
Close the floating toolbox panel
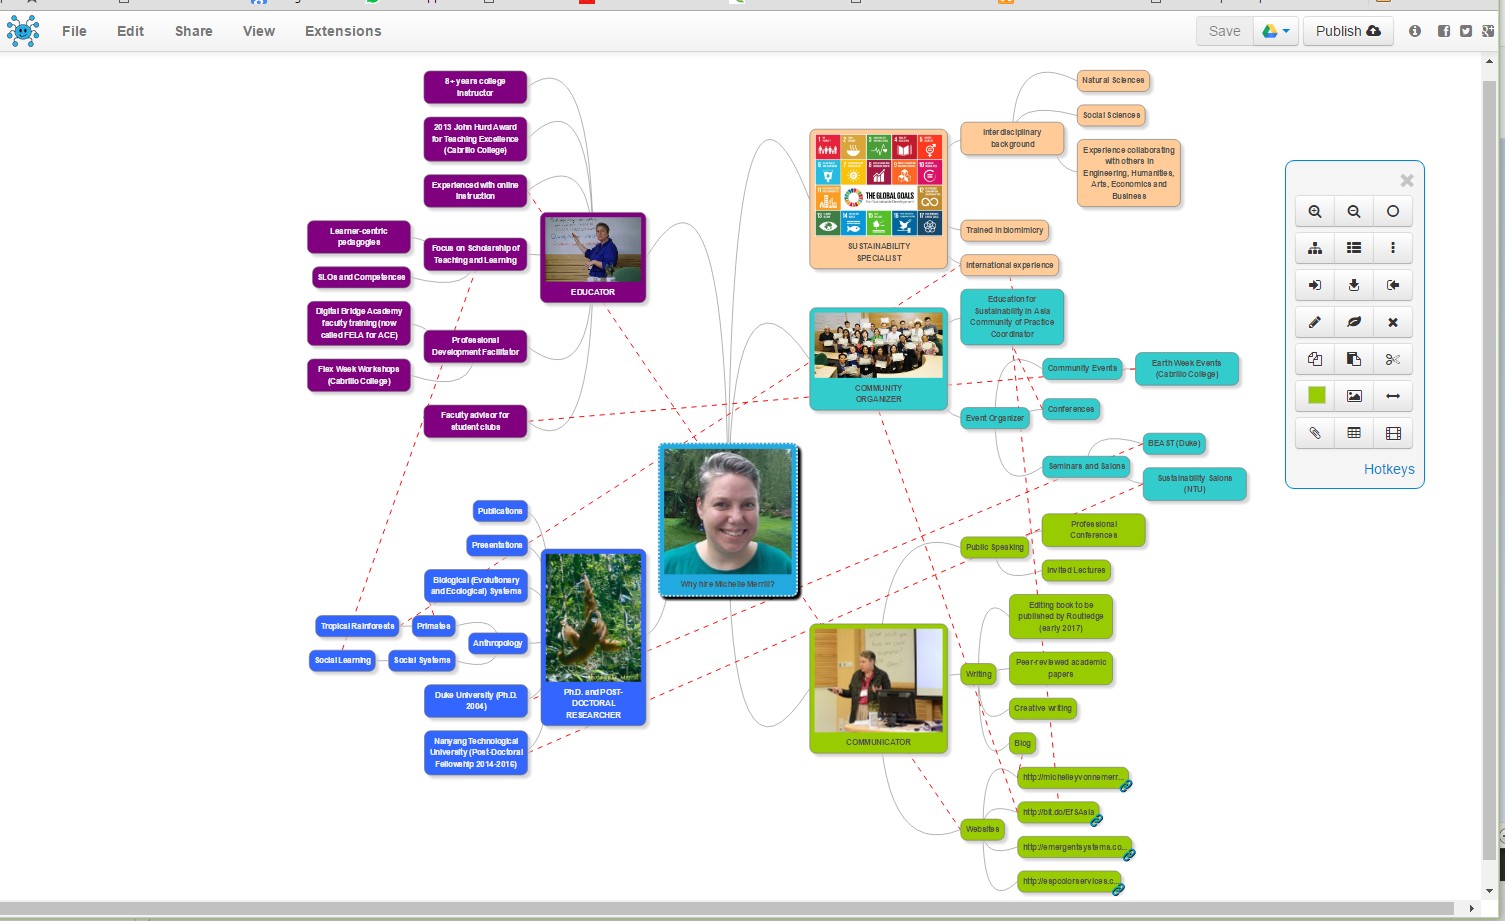coord(1407,181)
